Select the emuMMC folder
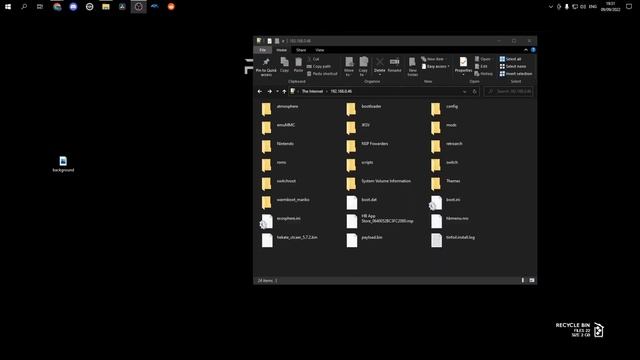This screenshot has height=360, width=640. [x=278, y=127]
